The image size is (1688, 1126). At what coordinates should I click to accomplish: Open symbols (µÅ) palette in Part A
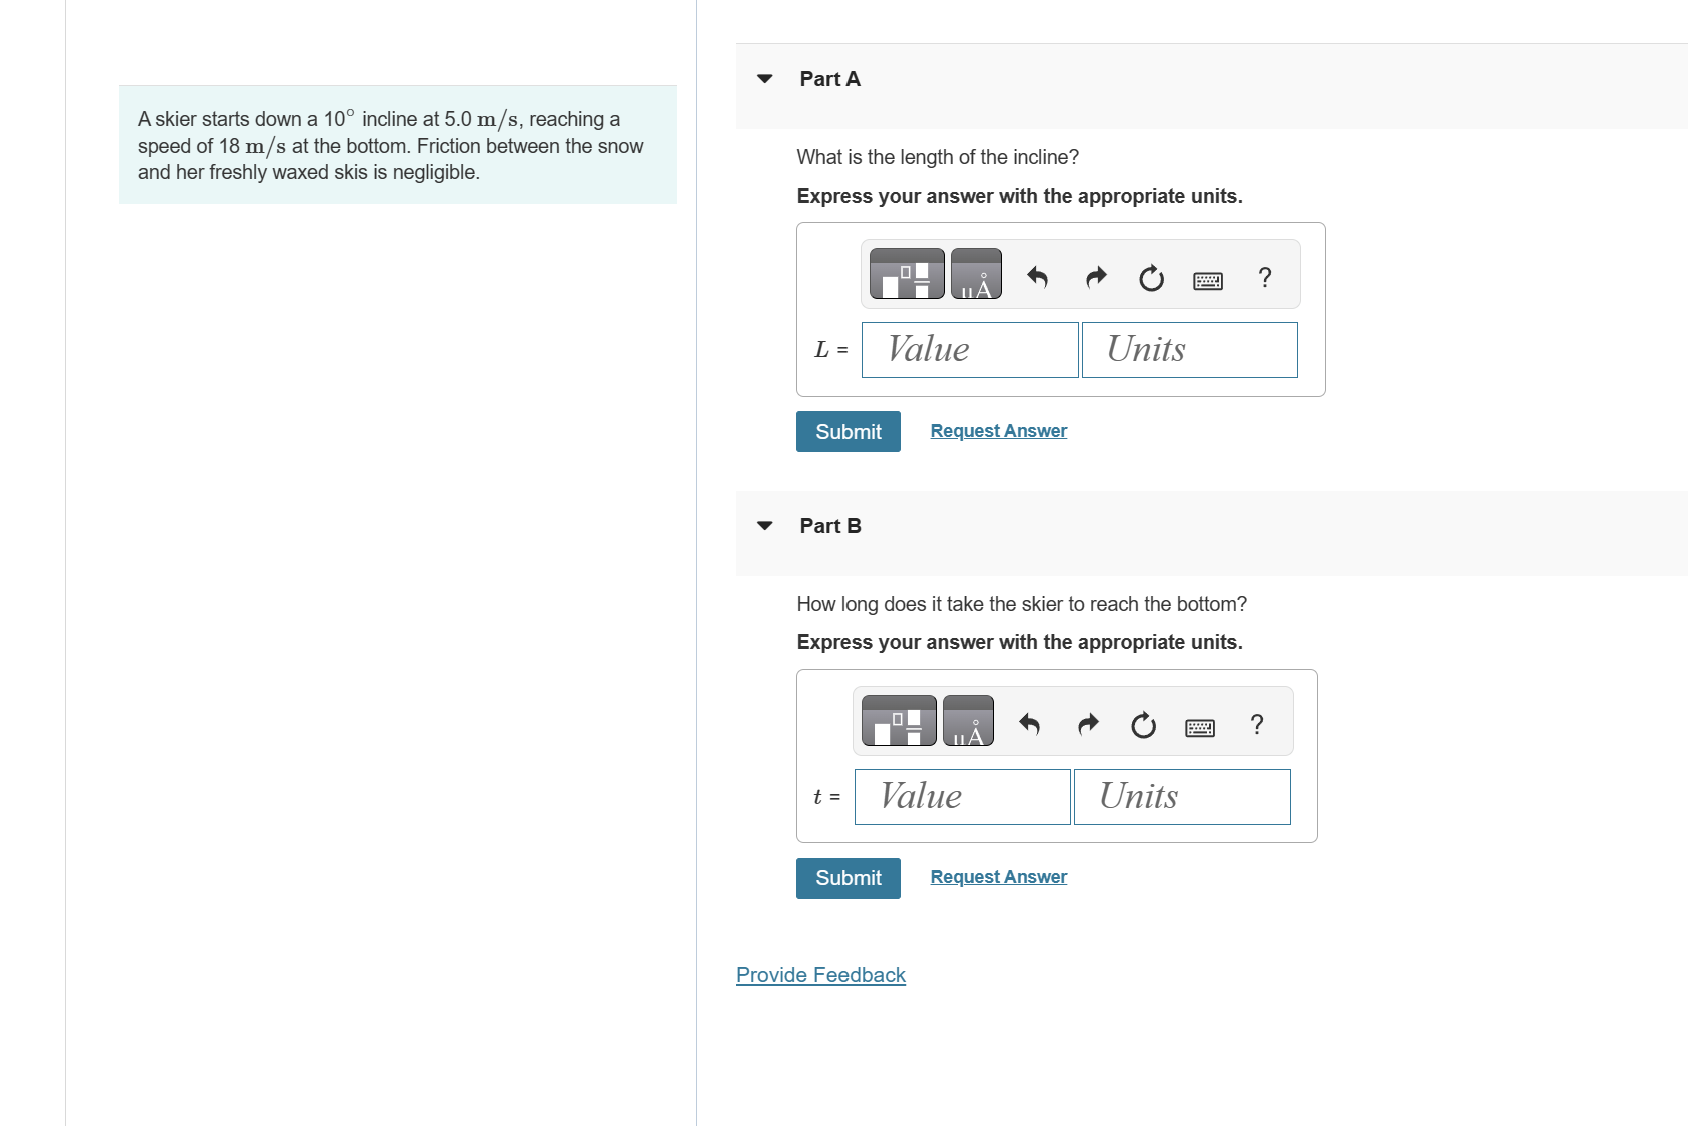coord(976,274)
